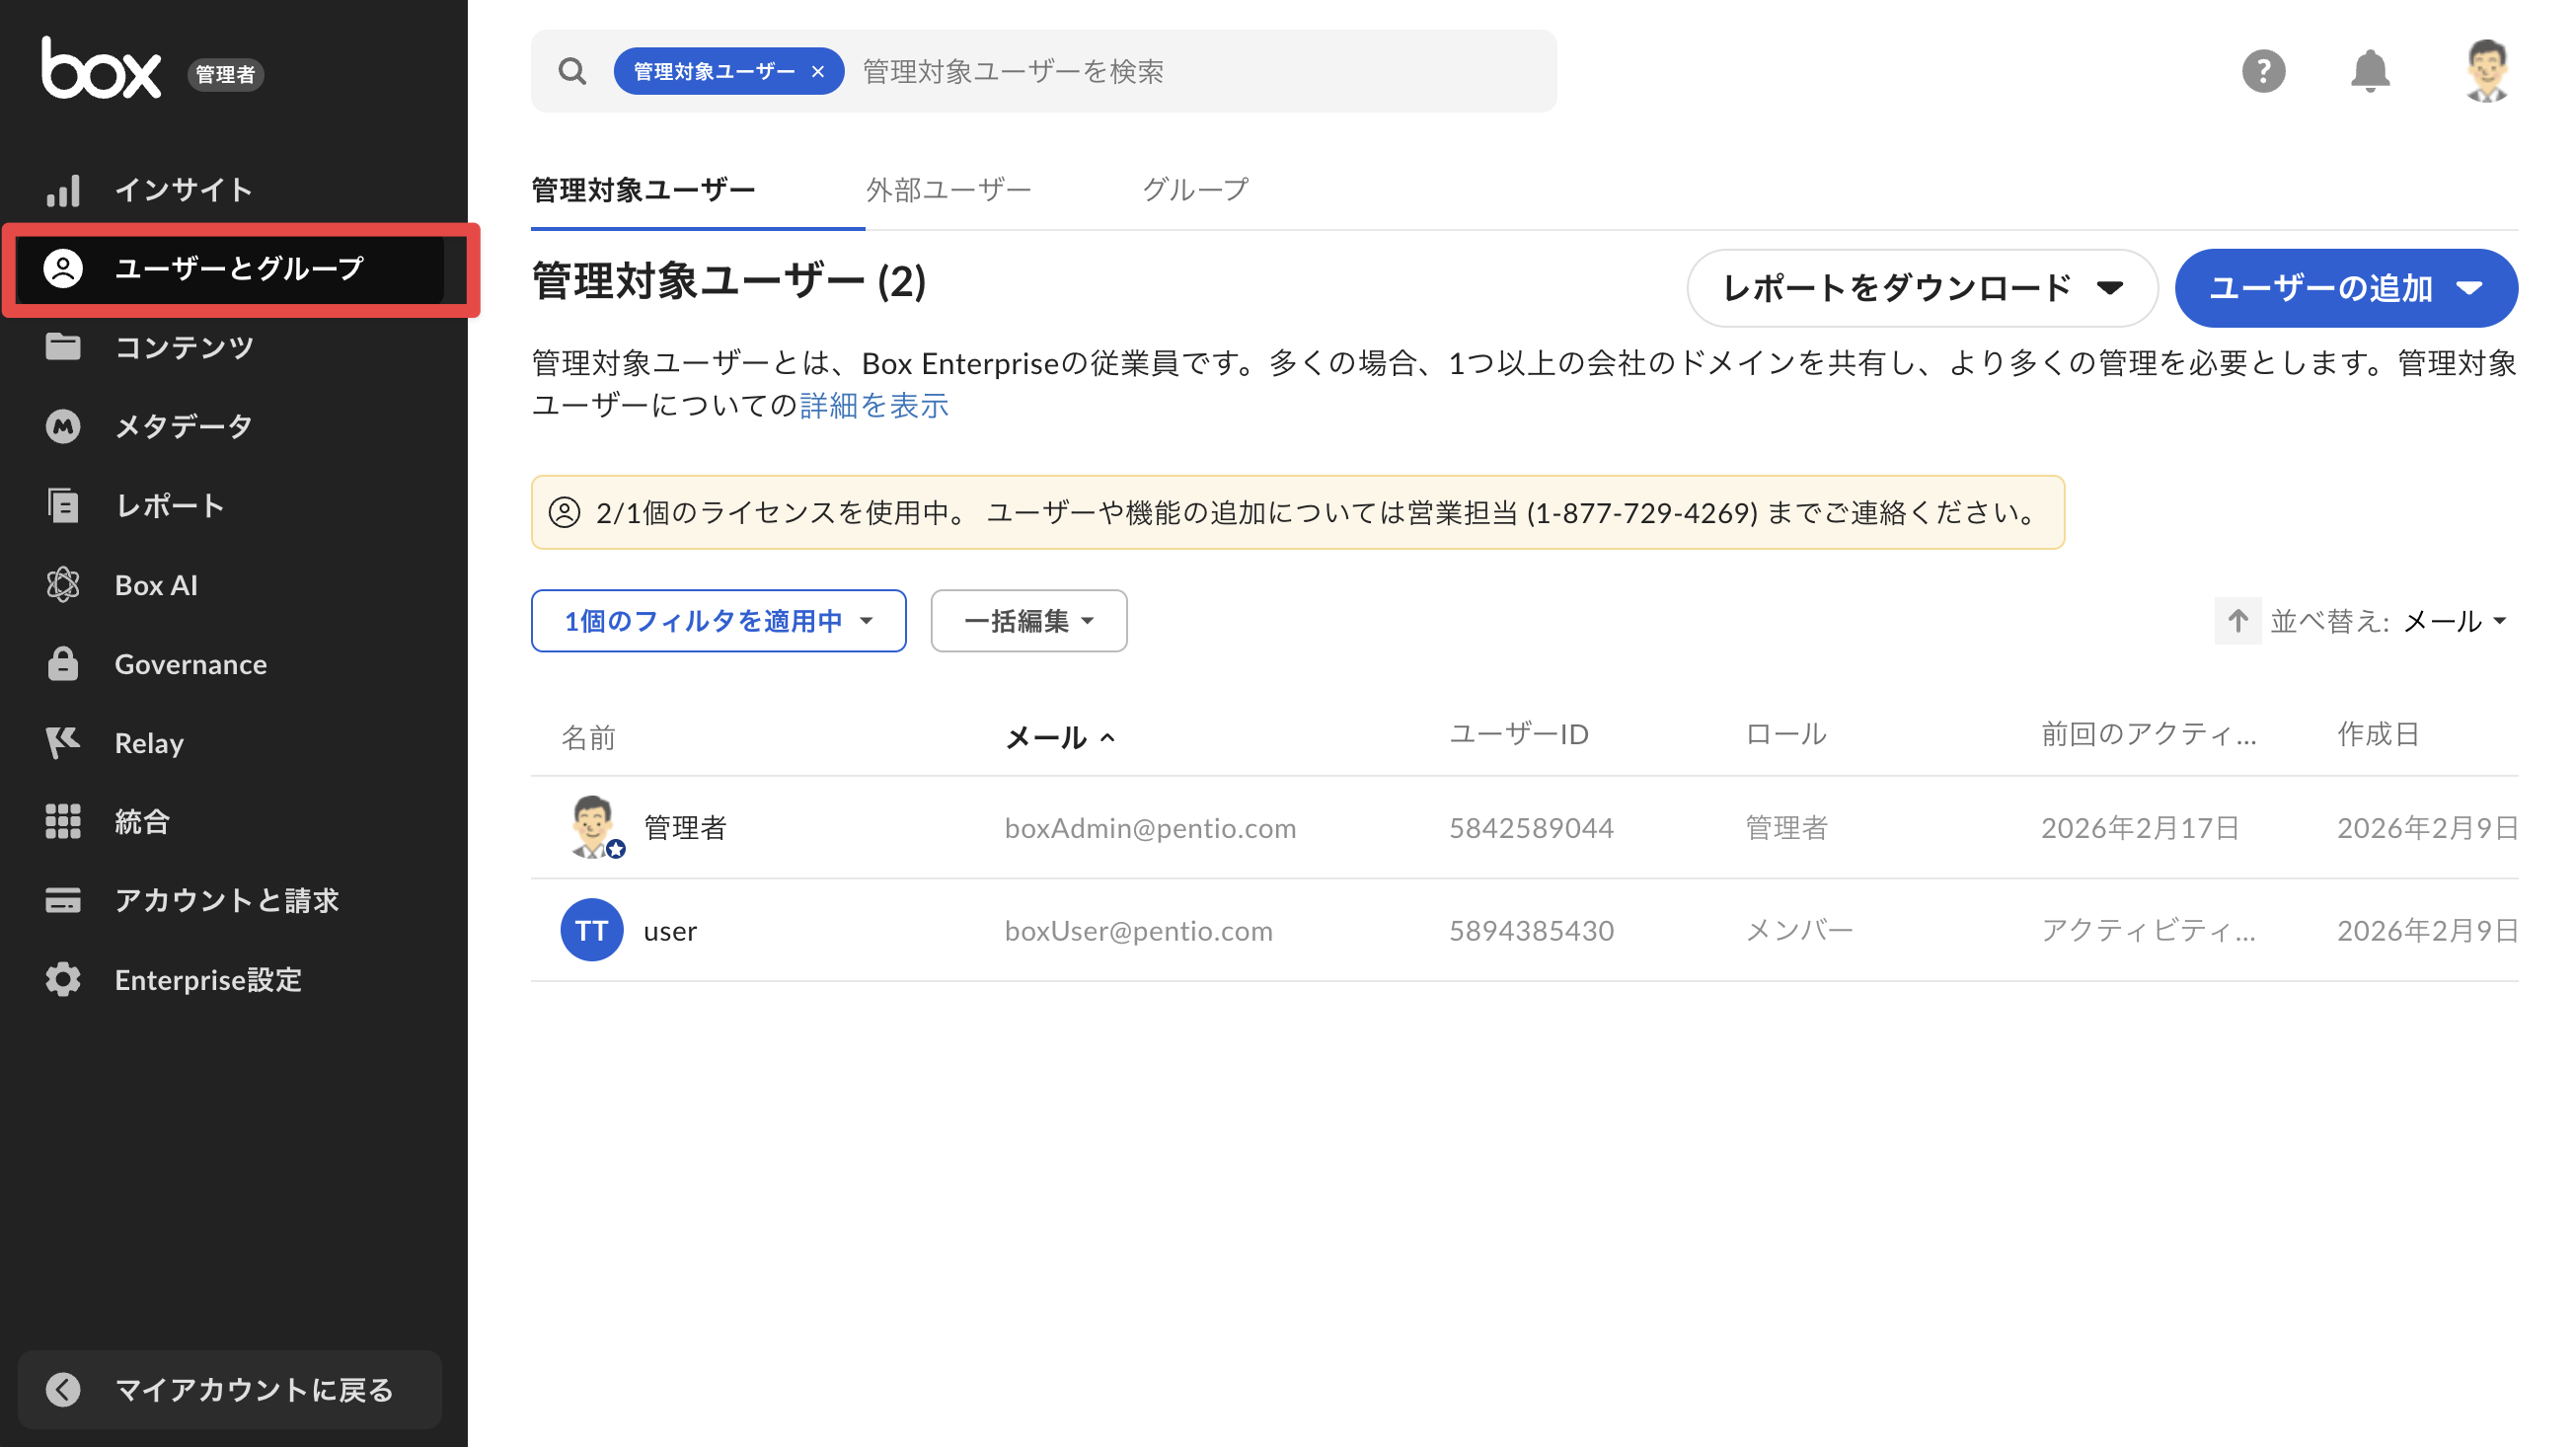2576x1447 pixels.
Task: Click the ユーザーとグループ person icon
Action: (x=63, y=268)
